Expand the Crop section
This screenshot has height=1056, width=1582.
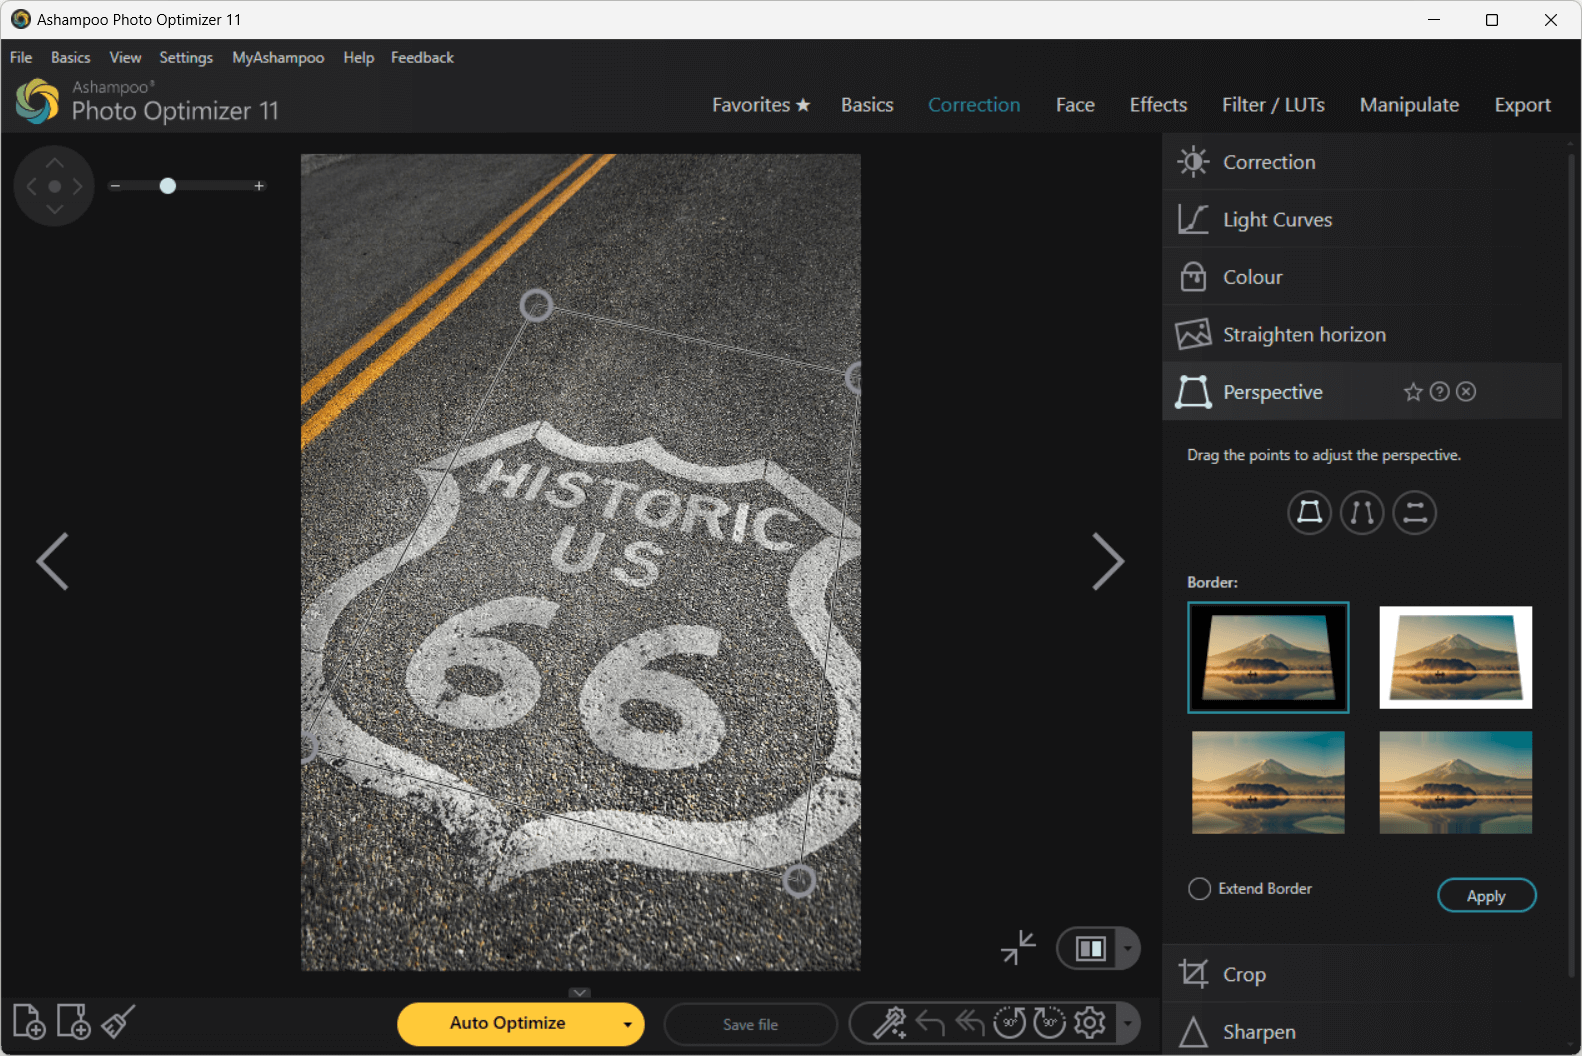tap(1244, 974)
